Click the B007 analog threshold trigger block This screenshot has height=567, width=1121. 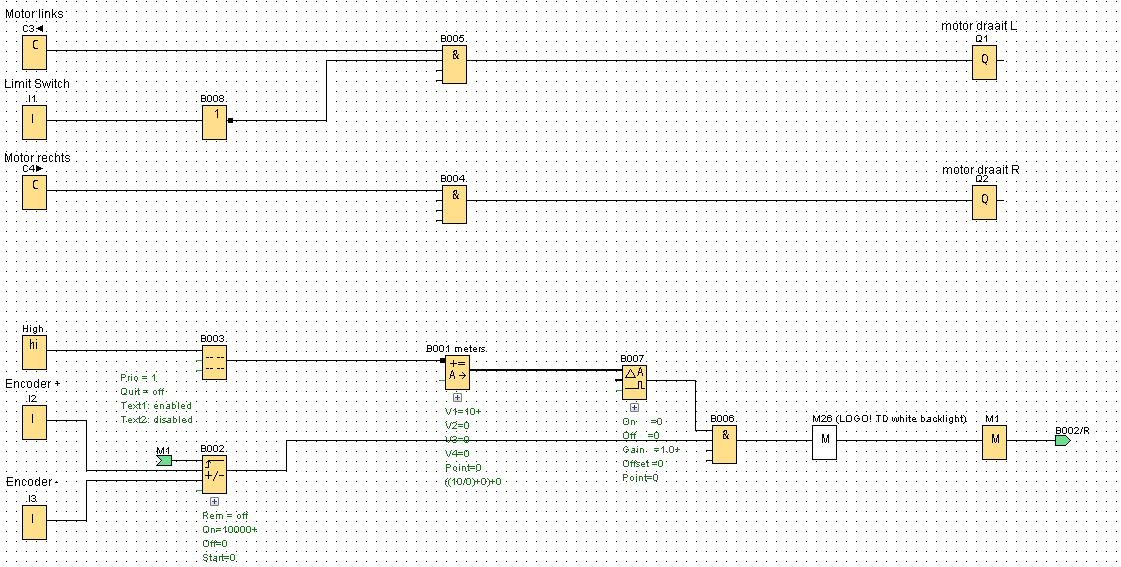coord(634,382)
